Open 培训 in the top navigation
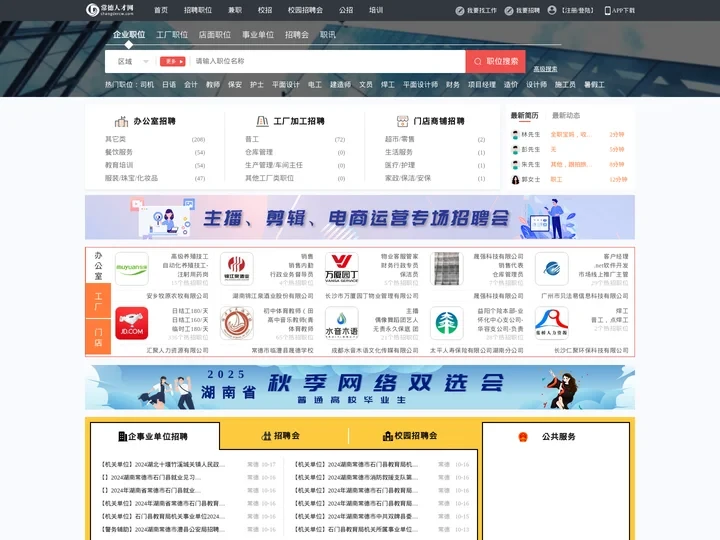Screen dimensions: 720x540 [376, 10]
